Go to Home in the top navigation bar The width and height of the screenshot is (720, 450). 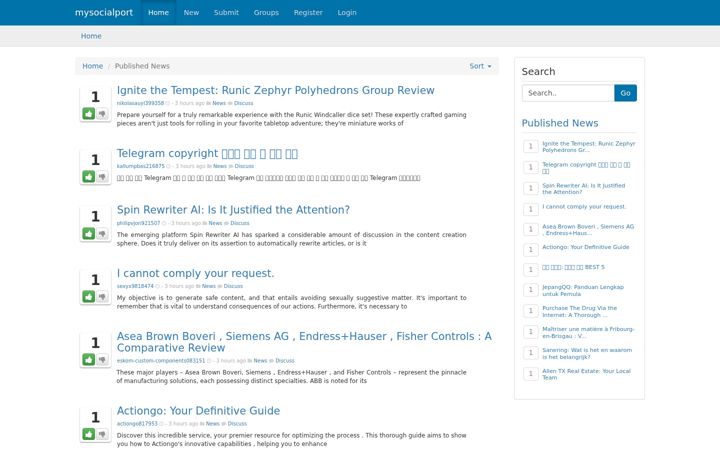158,12
